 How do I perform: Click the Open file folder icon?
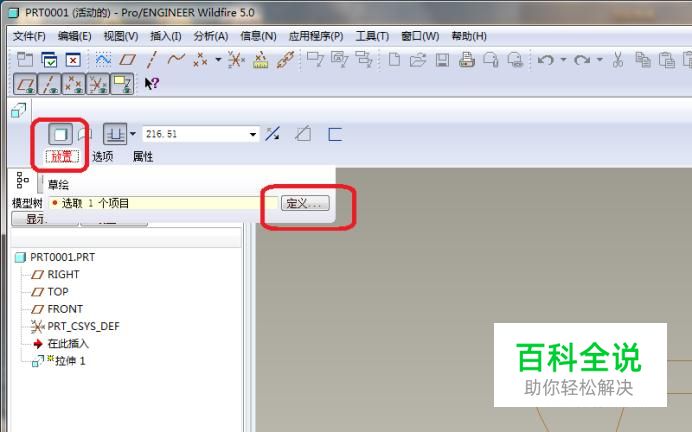(x=417, y=60)
